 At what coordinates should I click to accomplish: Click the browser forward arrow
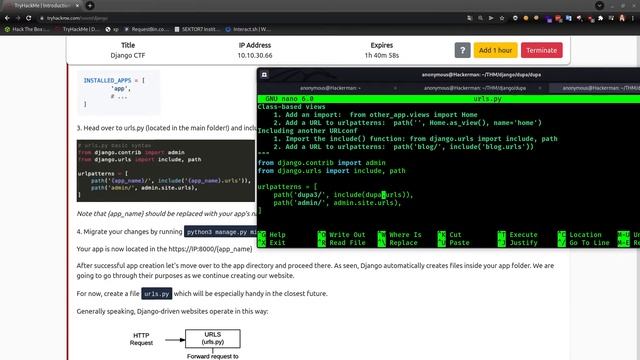point(18,18)
